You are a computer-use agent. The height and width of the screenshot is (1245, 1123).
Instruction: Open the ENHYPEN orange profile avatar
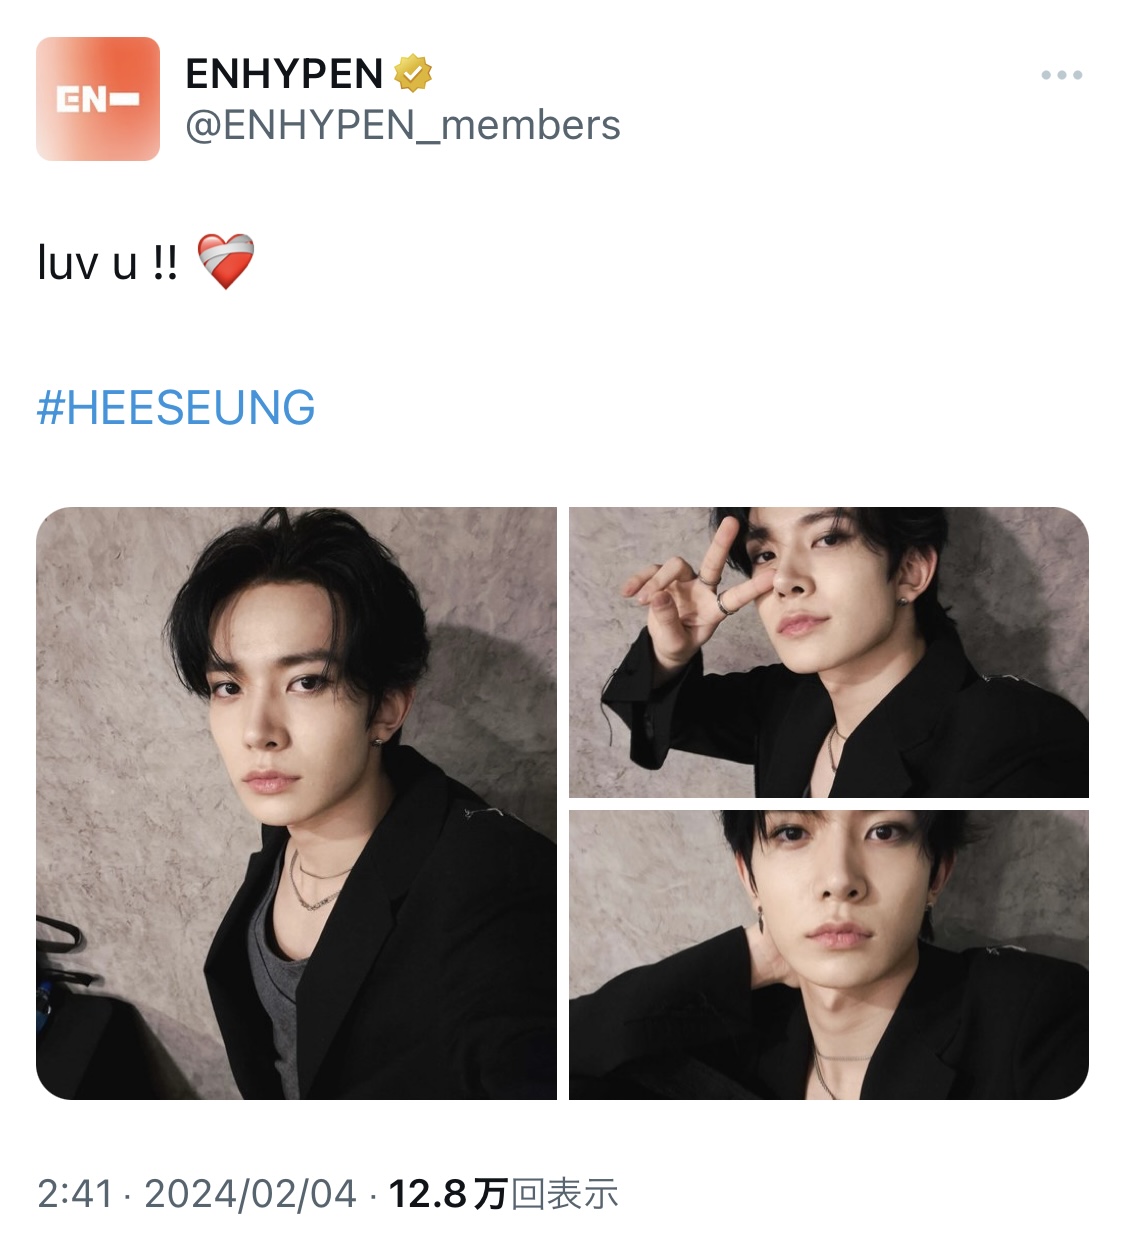(98, 99)
